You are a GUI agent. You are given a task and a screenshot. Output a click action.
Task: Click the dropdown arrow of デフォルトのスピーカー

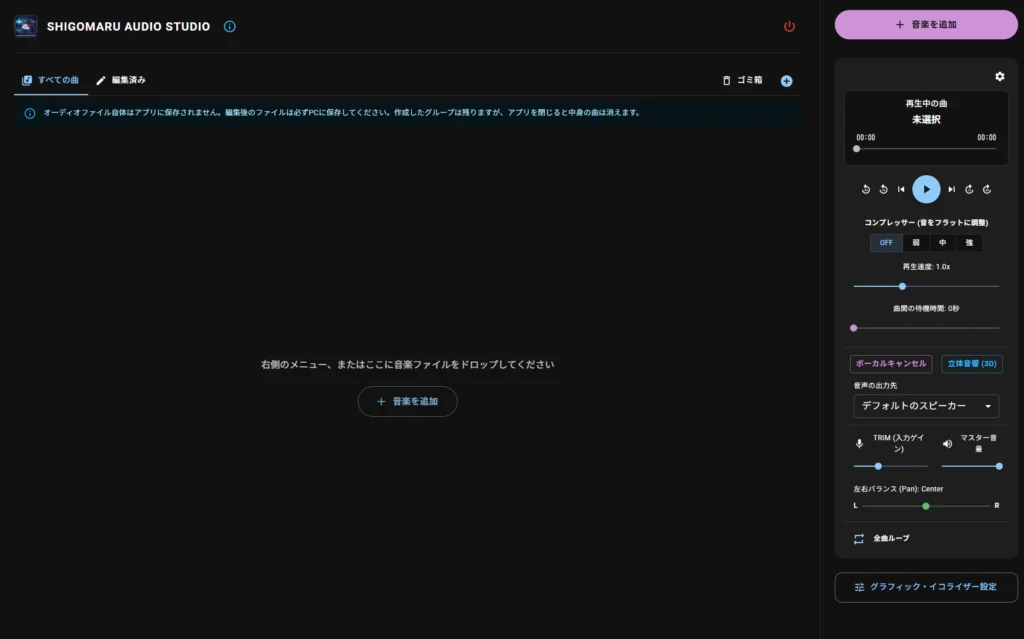(987, 406)
